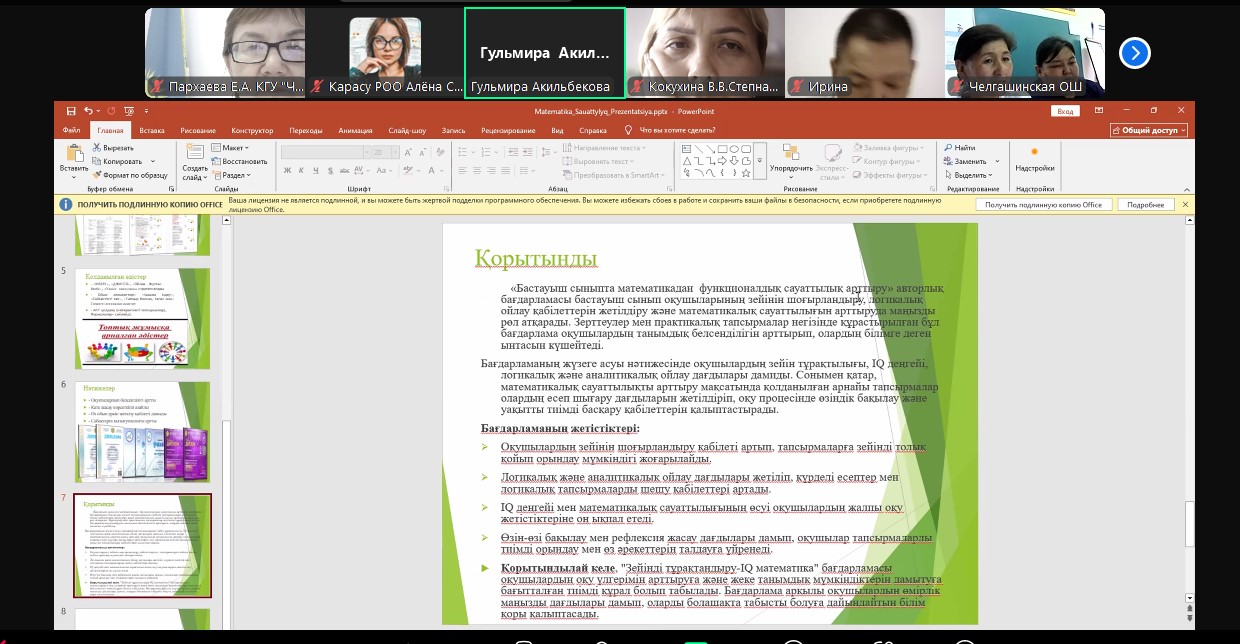The height and width of the screenshot is (644, 1240).
Task: Select Формат по образцу format painter
Action: [x=97, y=174]
